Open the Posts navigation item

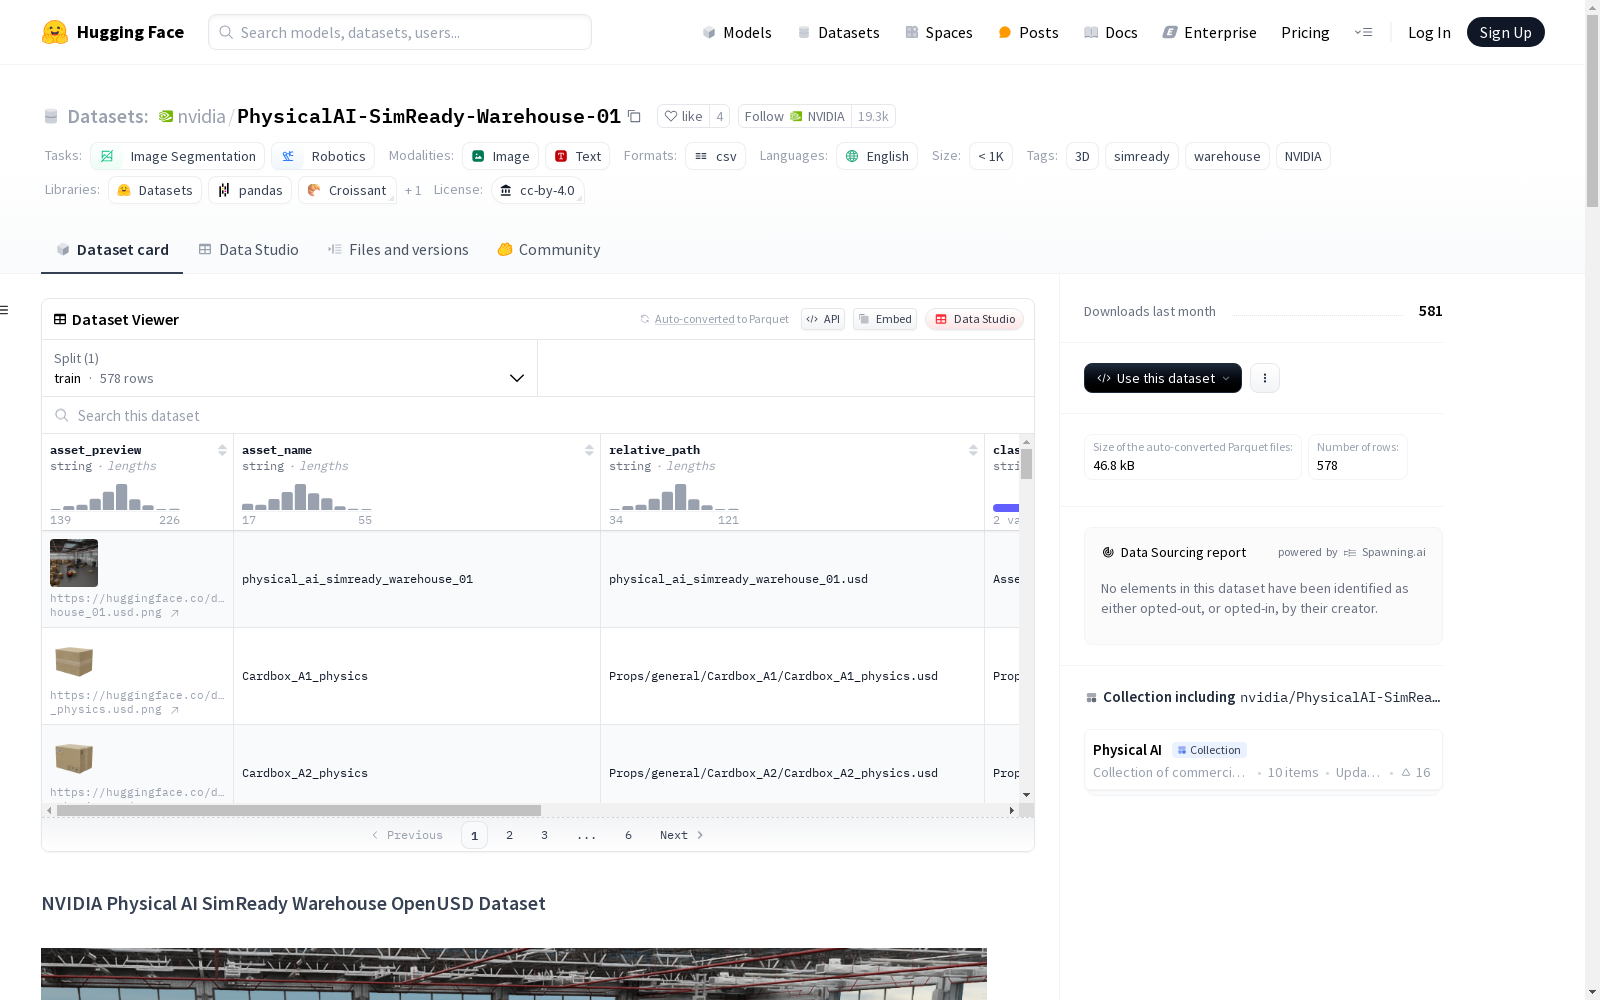(x=1028, y=32)
